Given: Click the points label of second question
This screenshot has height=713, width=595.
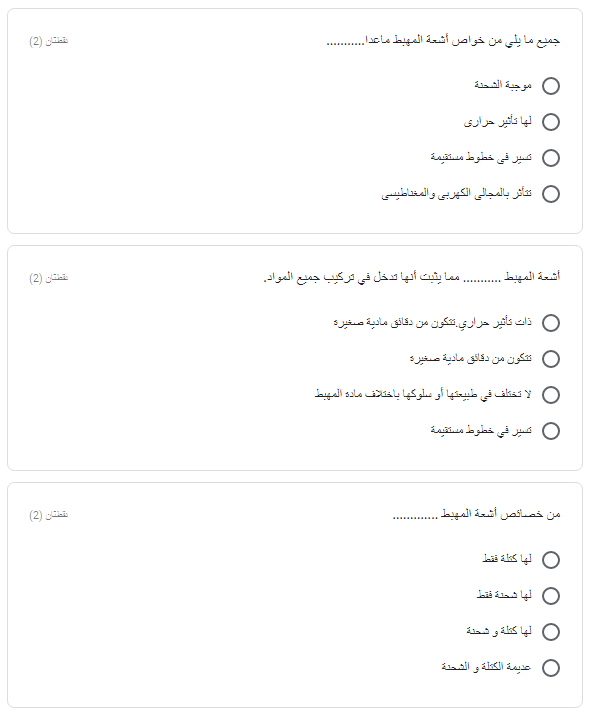Looking at the screenshot, I should coord(49,278).
